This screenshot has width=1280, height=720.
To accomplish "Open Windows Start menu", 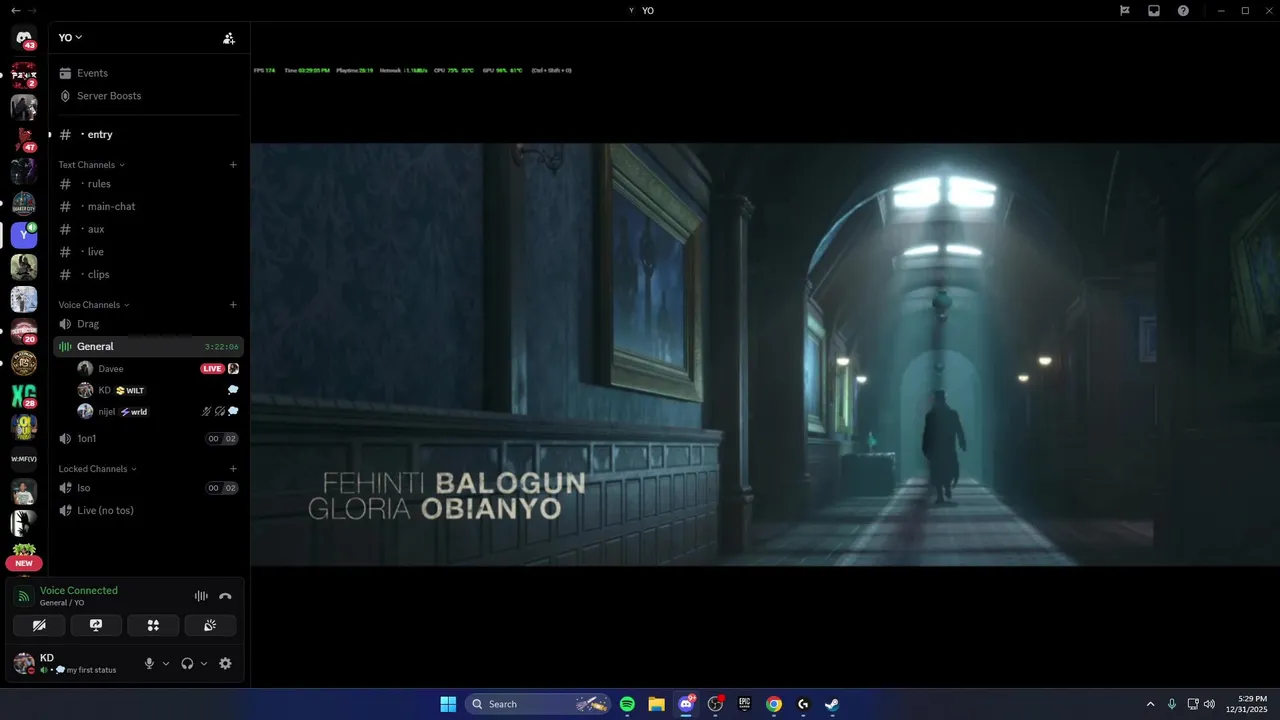I will [x=448, y=704].
